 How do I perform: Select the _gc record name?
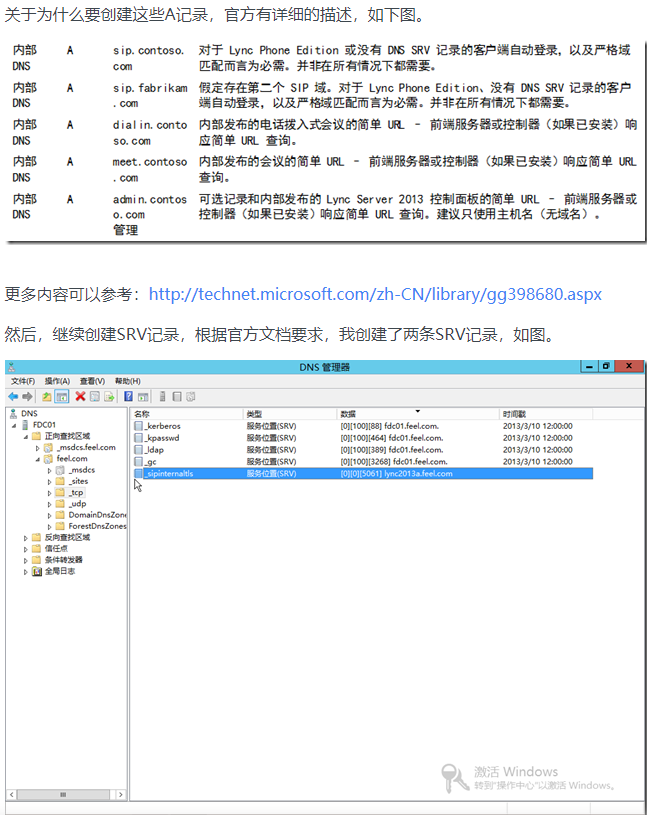coord(151,462)
